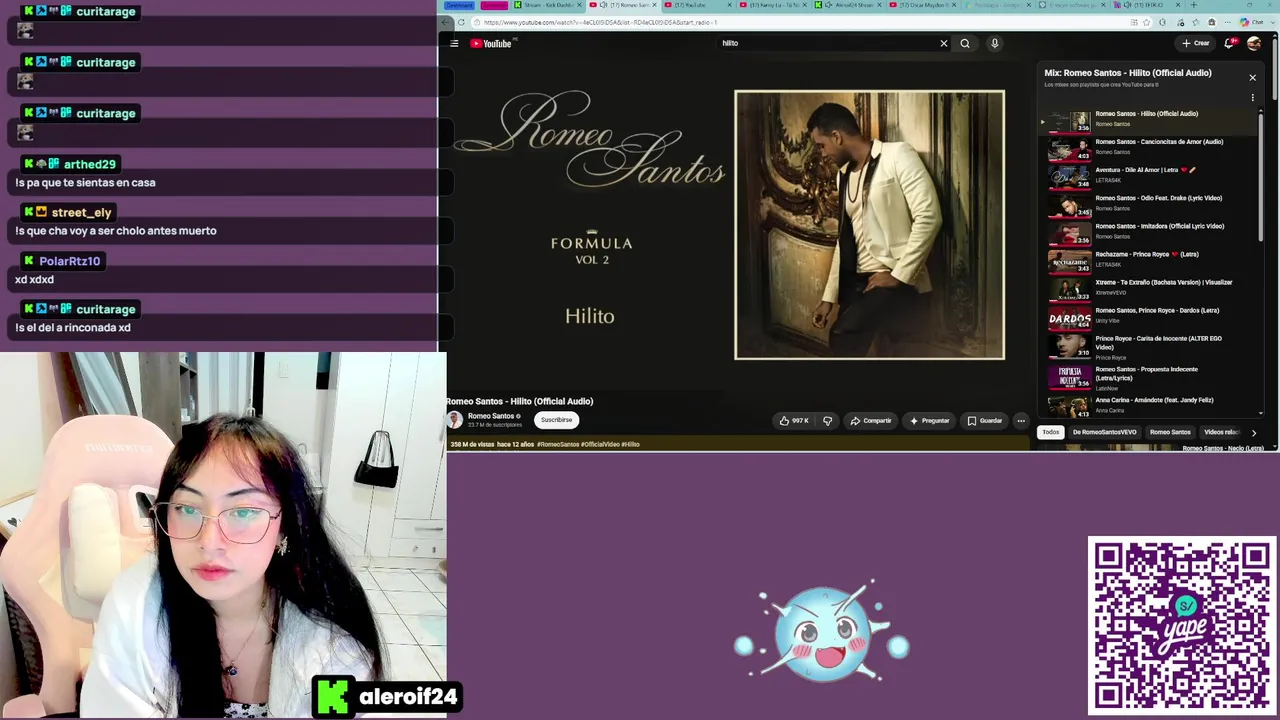The width and height of the screenshot is (1280, 720).
Task: Dislike the Hilito video
Action: 827,421
